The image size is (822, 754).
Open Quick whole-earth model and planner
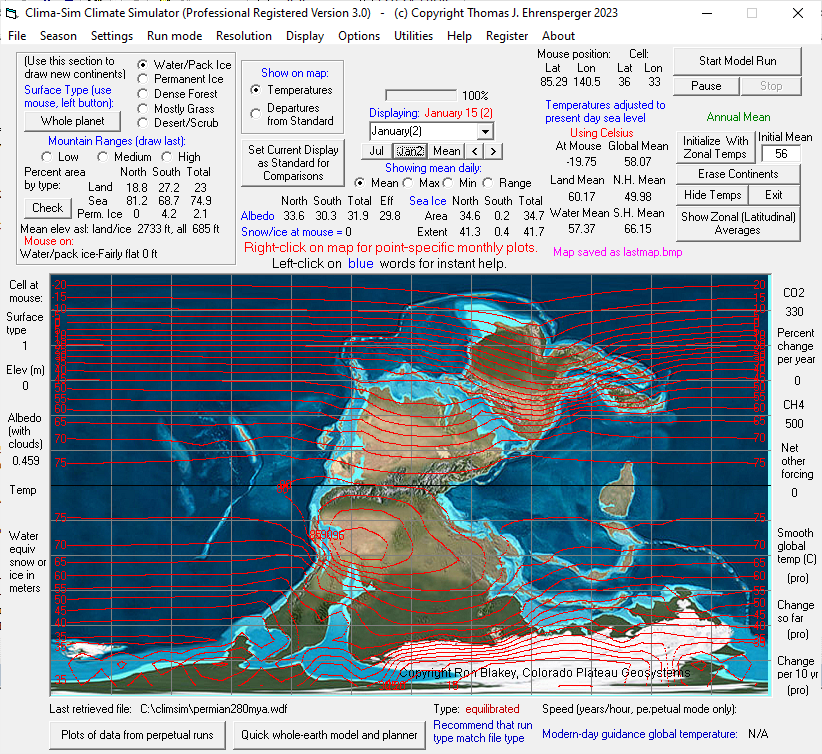point(329,735)
